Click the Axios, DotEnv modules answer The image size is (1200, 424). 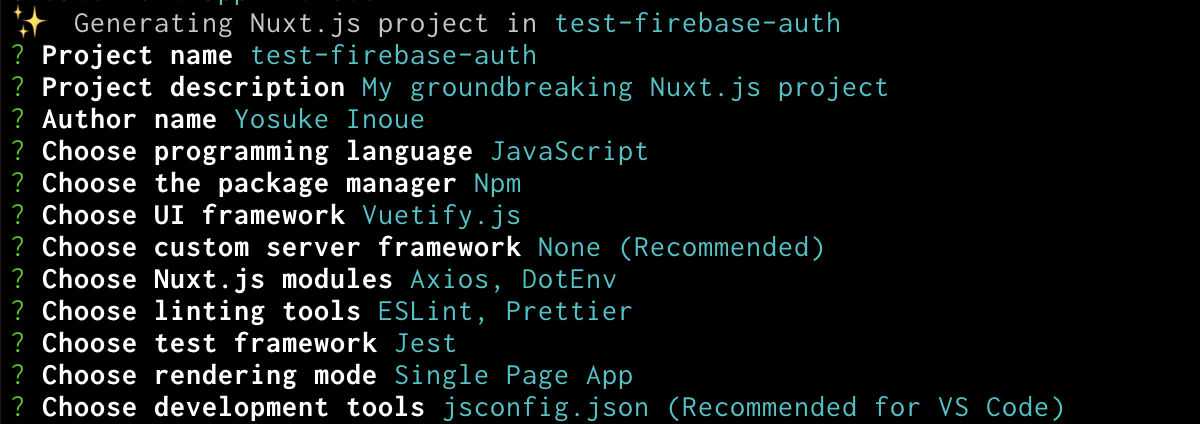click(x=513, y=279)
